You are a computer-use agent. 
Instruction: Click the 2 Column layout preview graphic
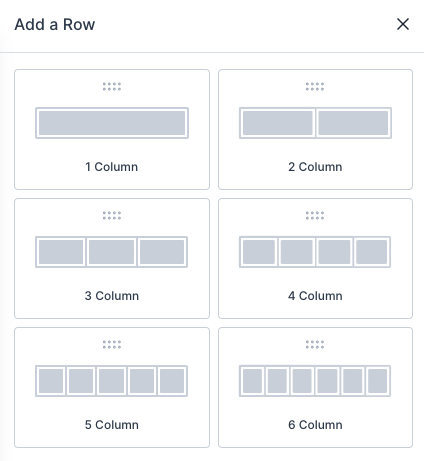pos(315,123)
